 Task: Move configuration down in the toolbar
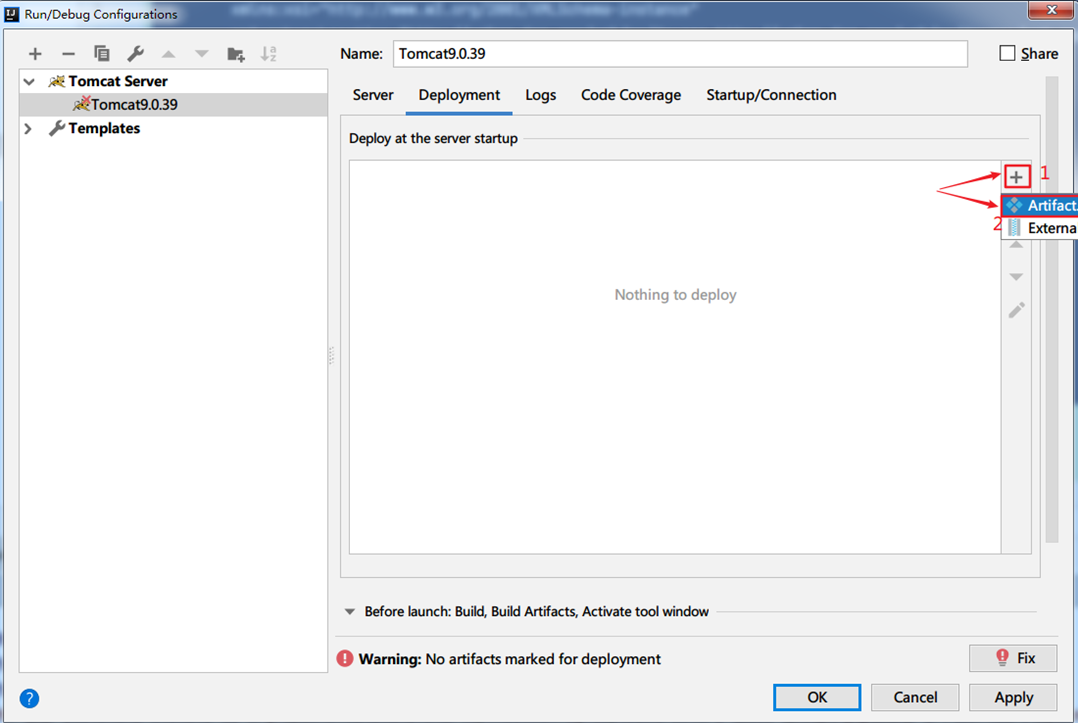tap(201, 54)
